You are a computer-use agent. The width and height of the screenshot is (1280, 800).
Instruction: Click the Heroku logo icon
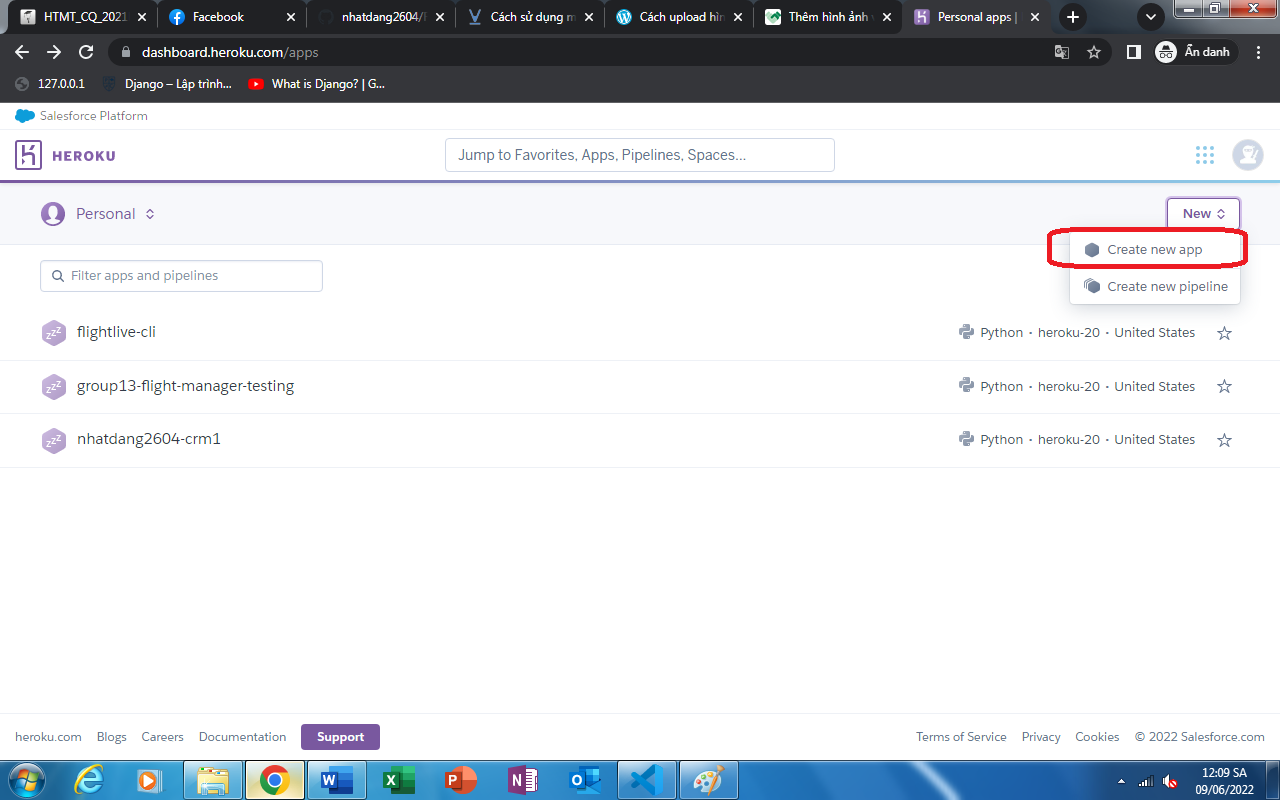(x=28, y=155)
